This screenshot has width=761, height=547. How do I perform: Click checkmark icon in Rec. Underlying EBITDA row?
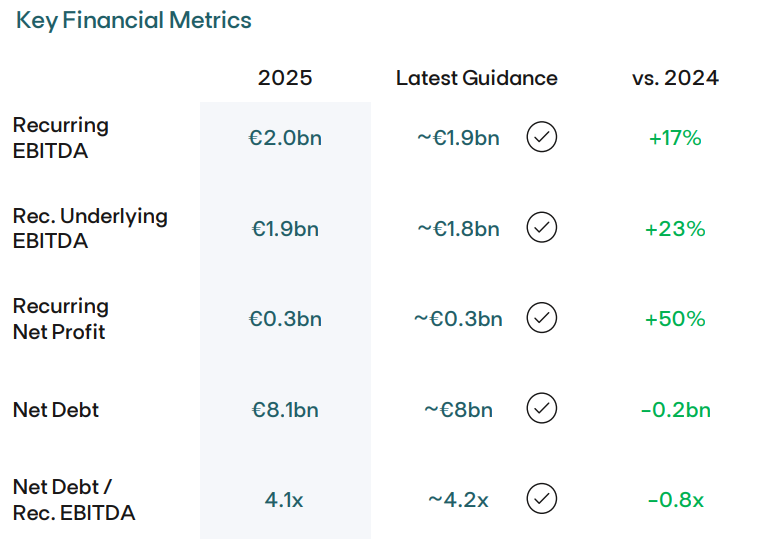tap(541, 228)
